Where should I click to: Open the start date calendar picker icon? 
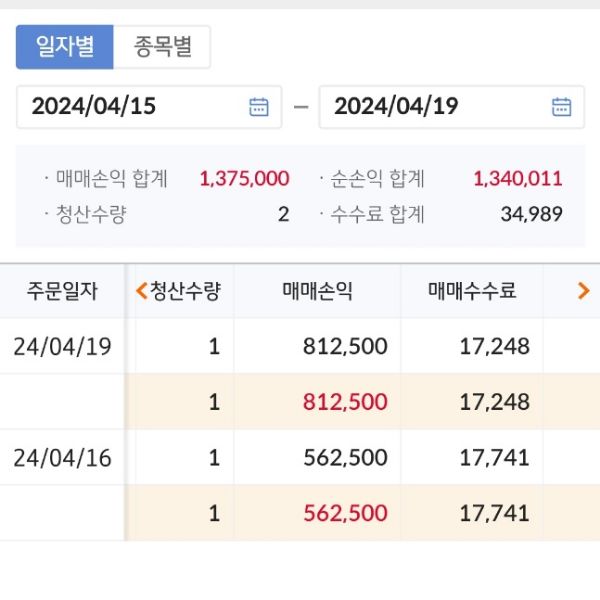[x=259, y=107]
